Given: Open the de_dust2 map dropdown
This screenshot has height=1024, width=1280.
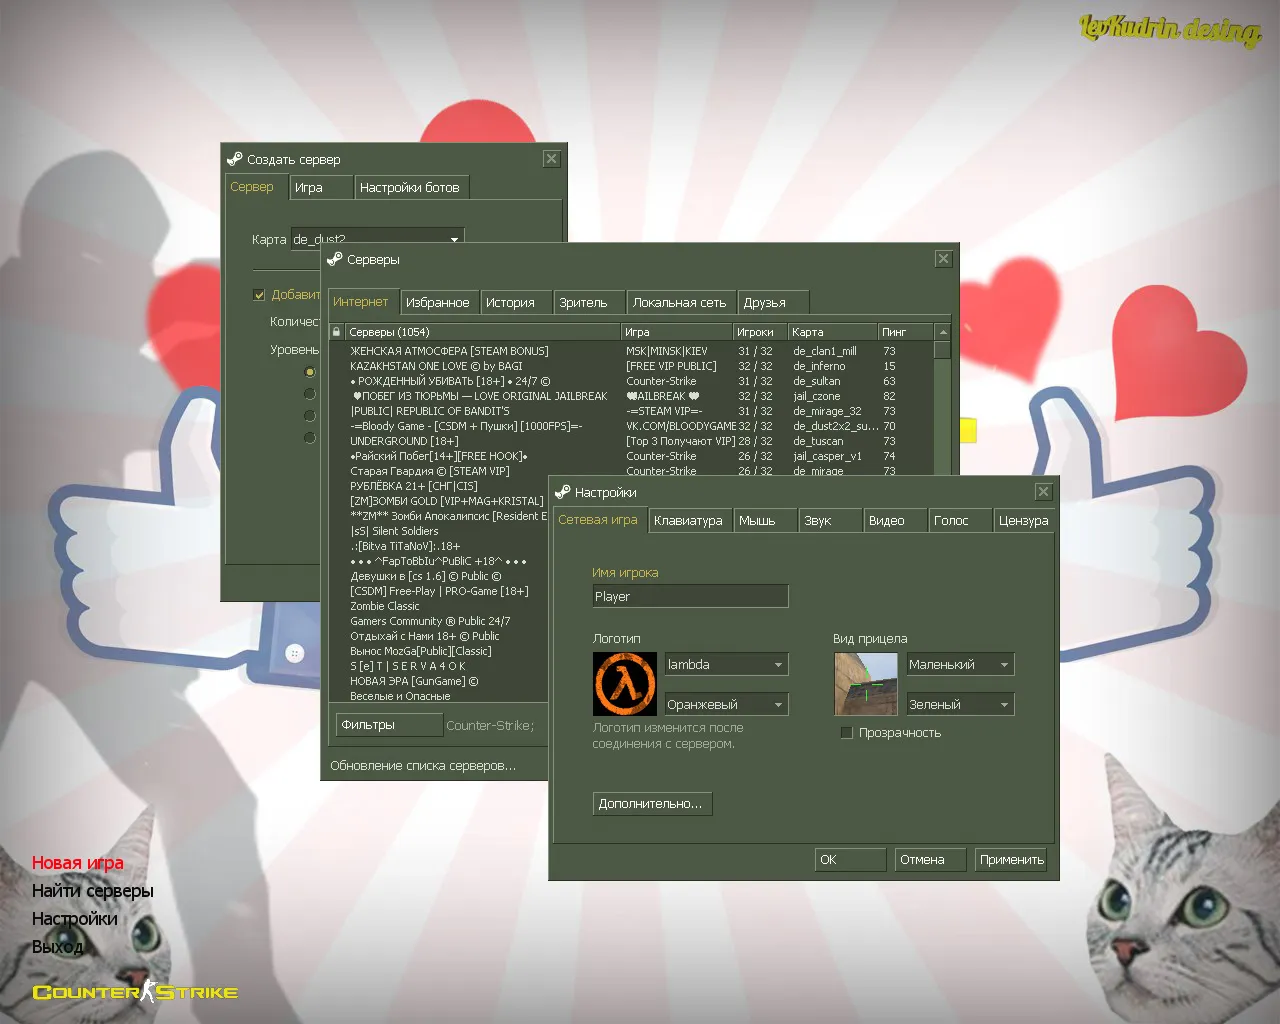Looking at the screenshot, I should 455,238.
